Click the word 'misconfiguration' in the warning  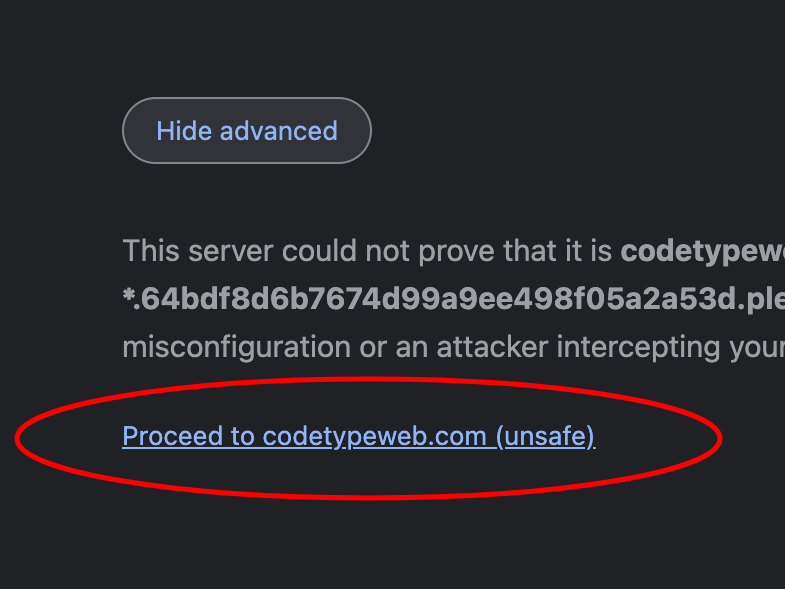coord(236,347)
